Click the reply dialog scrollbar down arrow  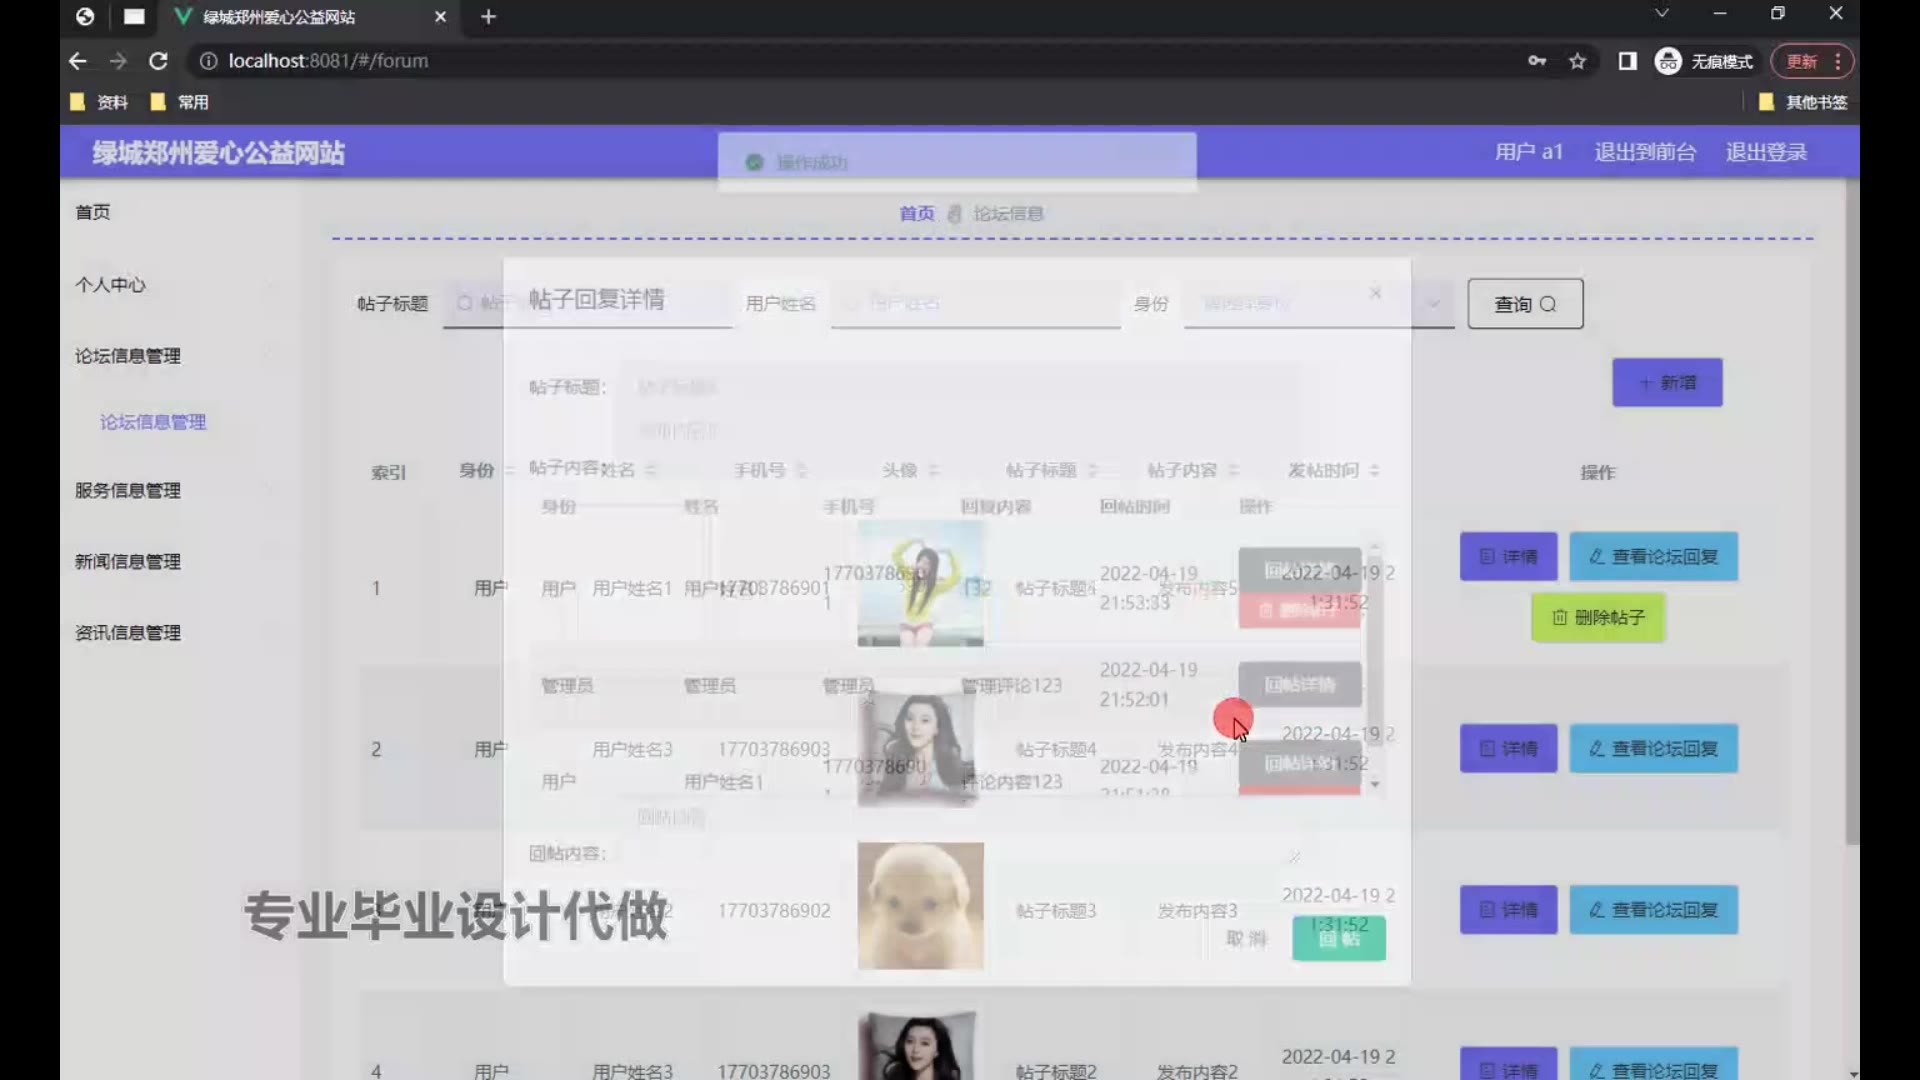(x=1375, y=784)
